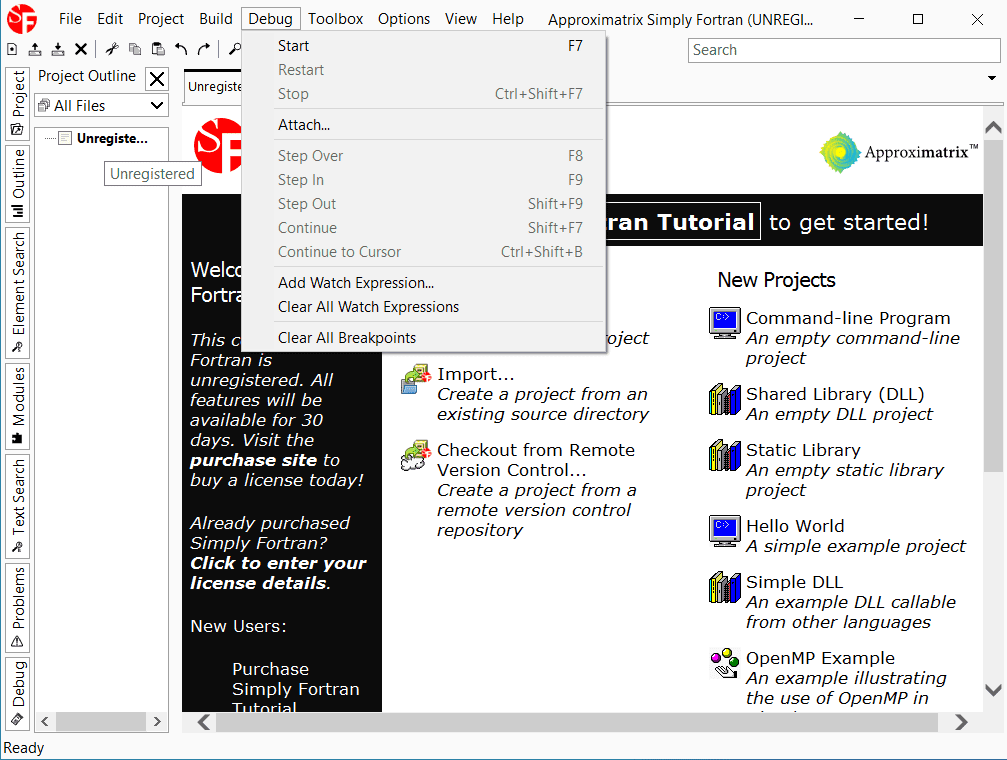Open the Static Library project link
1007x760 pixels.
[803, 450]
